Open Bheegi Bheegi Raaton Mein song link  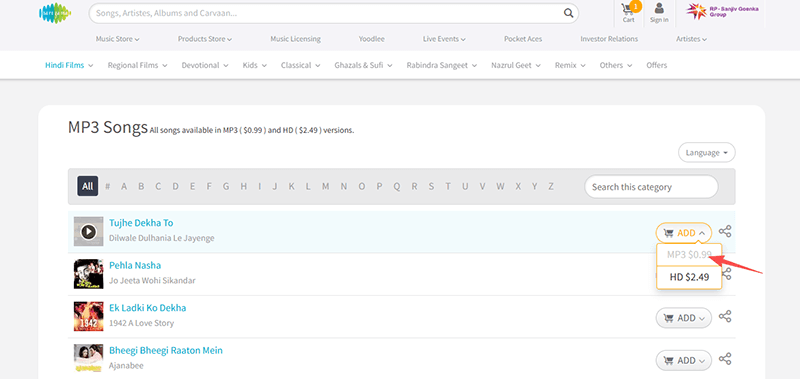tap(166, 350)
